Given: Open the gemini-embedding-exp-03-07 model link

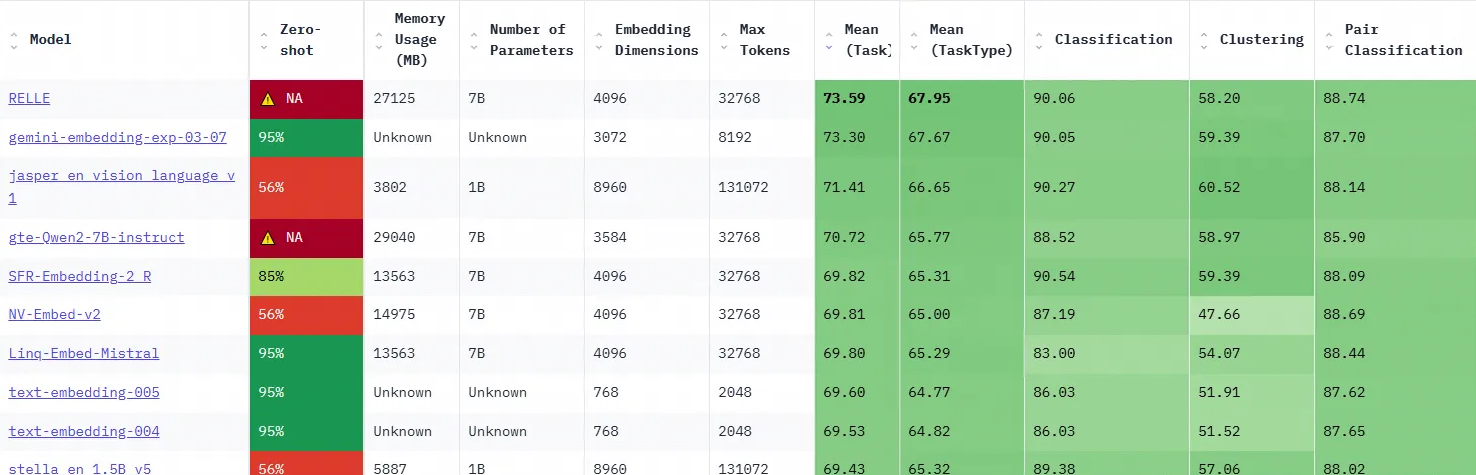Looking at the screenshot, I should tap(117, 138).
